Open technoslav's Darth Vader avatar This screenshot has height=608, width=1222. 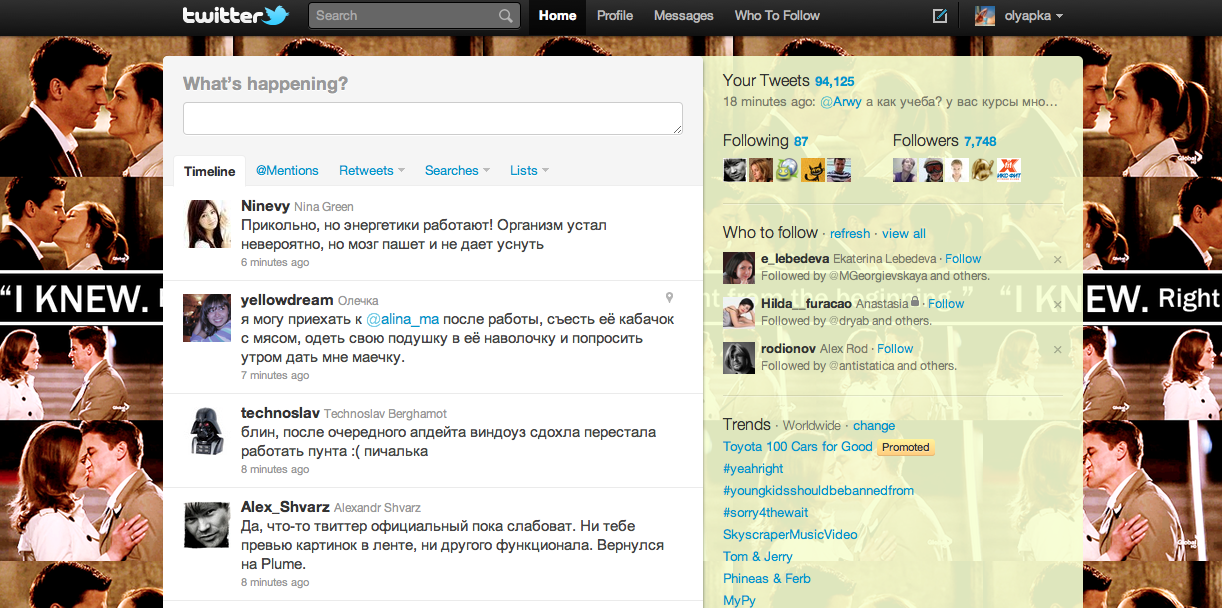pyautogui.click(x=207, y=431)
